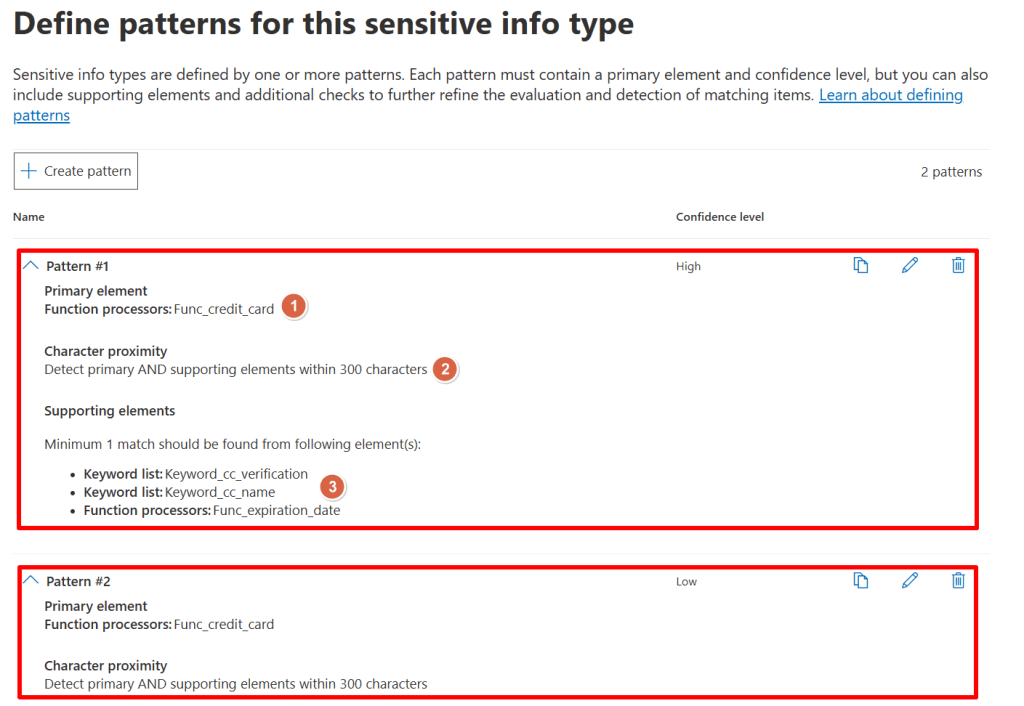The width and height of the screenshot is (1024, 706).
Task: Click the Create pattern button
Action: click(75, 170)
